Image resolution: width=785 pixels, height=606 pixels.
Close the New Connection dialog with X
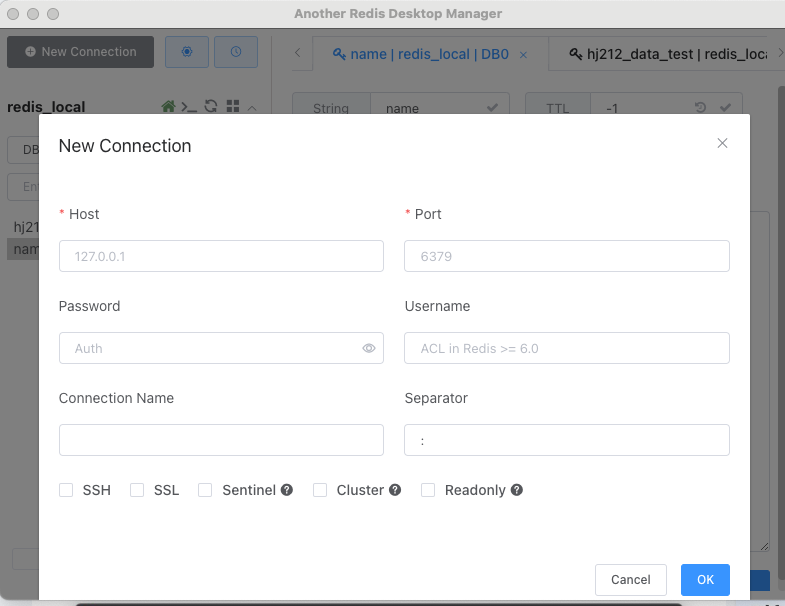(x=722, y=143)
